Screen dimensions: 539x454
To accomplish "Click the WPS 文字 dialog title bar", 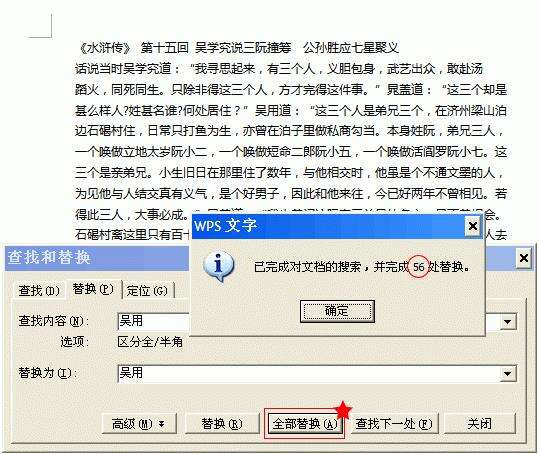I will pyautogui.click(x=328, y=226).
